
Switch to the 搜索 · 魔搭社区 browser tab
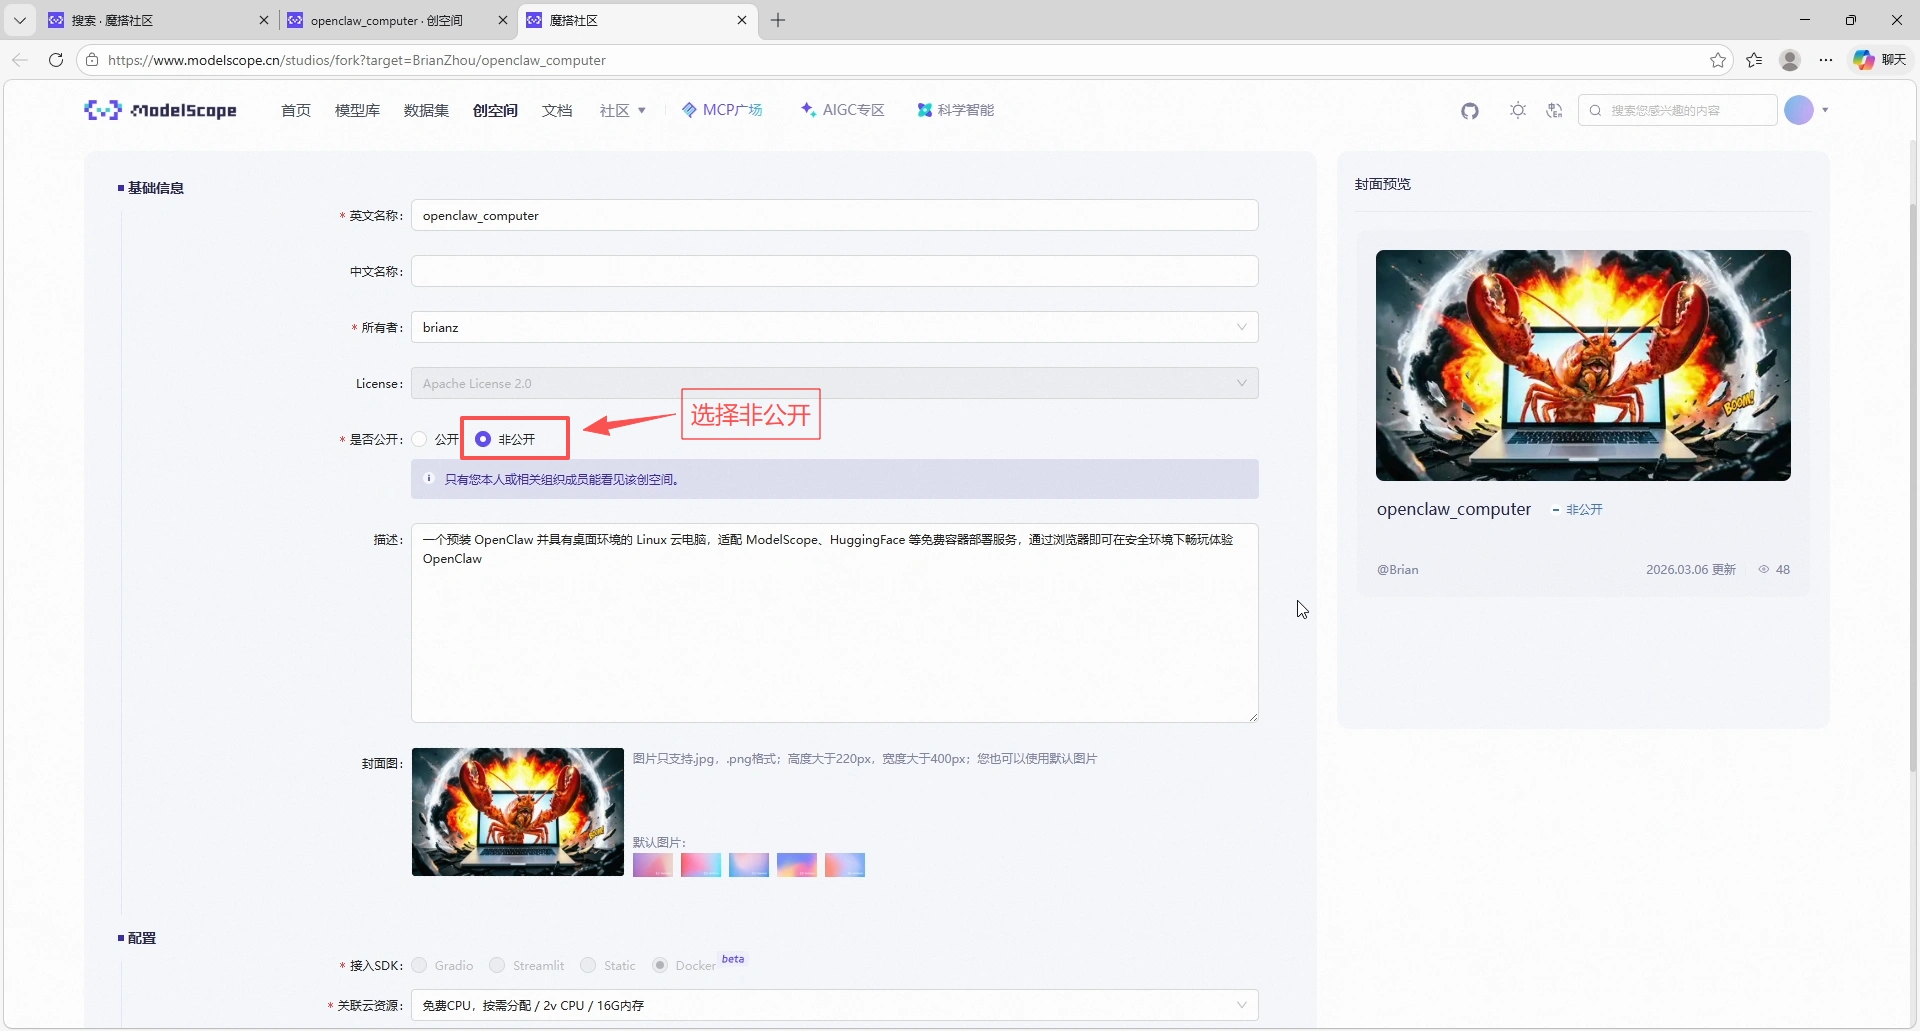(159, 20)
